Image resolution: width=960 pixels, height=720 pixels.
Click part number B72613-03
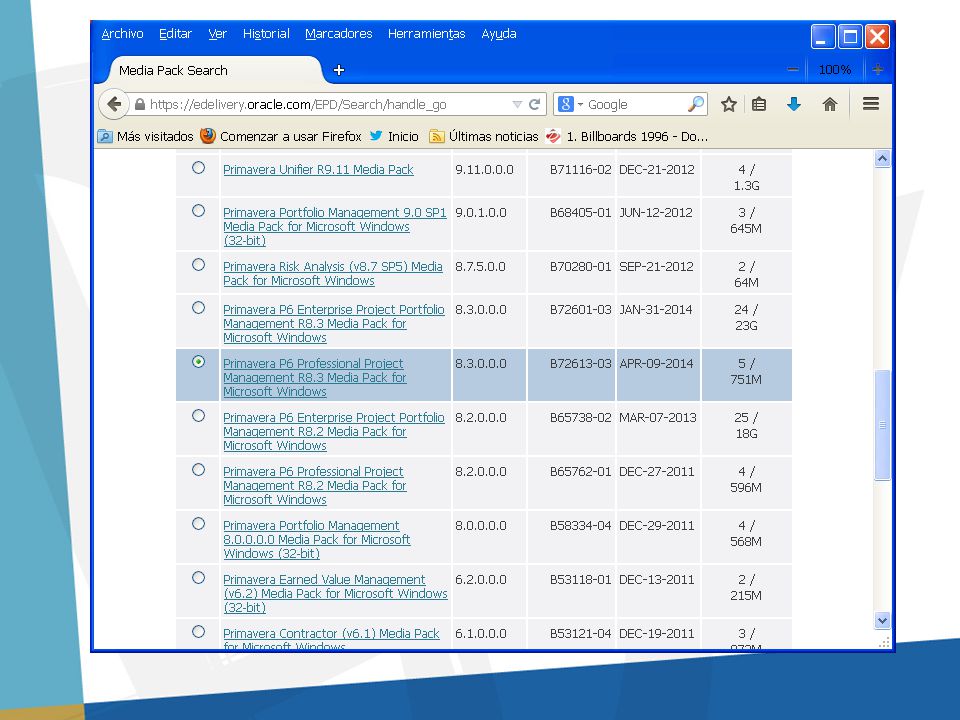pos(580,364)
